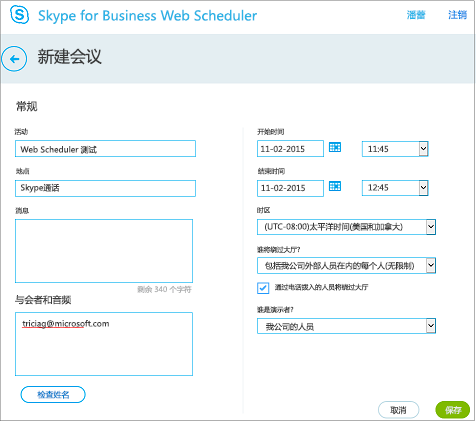476x422 pixels.
Task: Click the 取消 cancel button
Action: [x=398, y=410]
